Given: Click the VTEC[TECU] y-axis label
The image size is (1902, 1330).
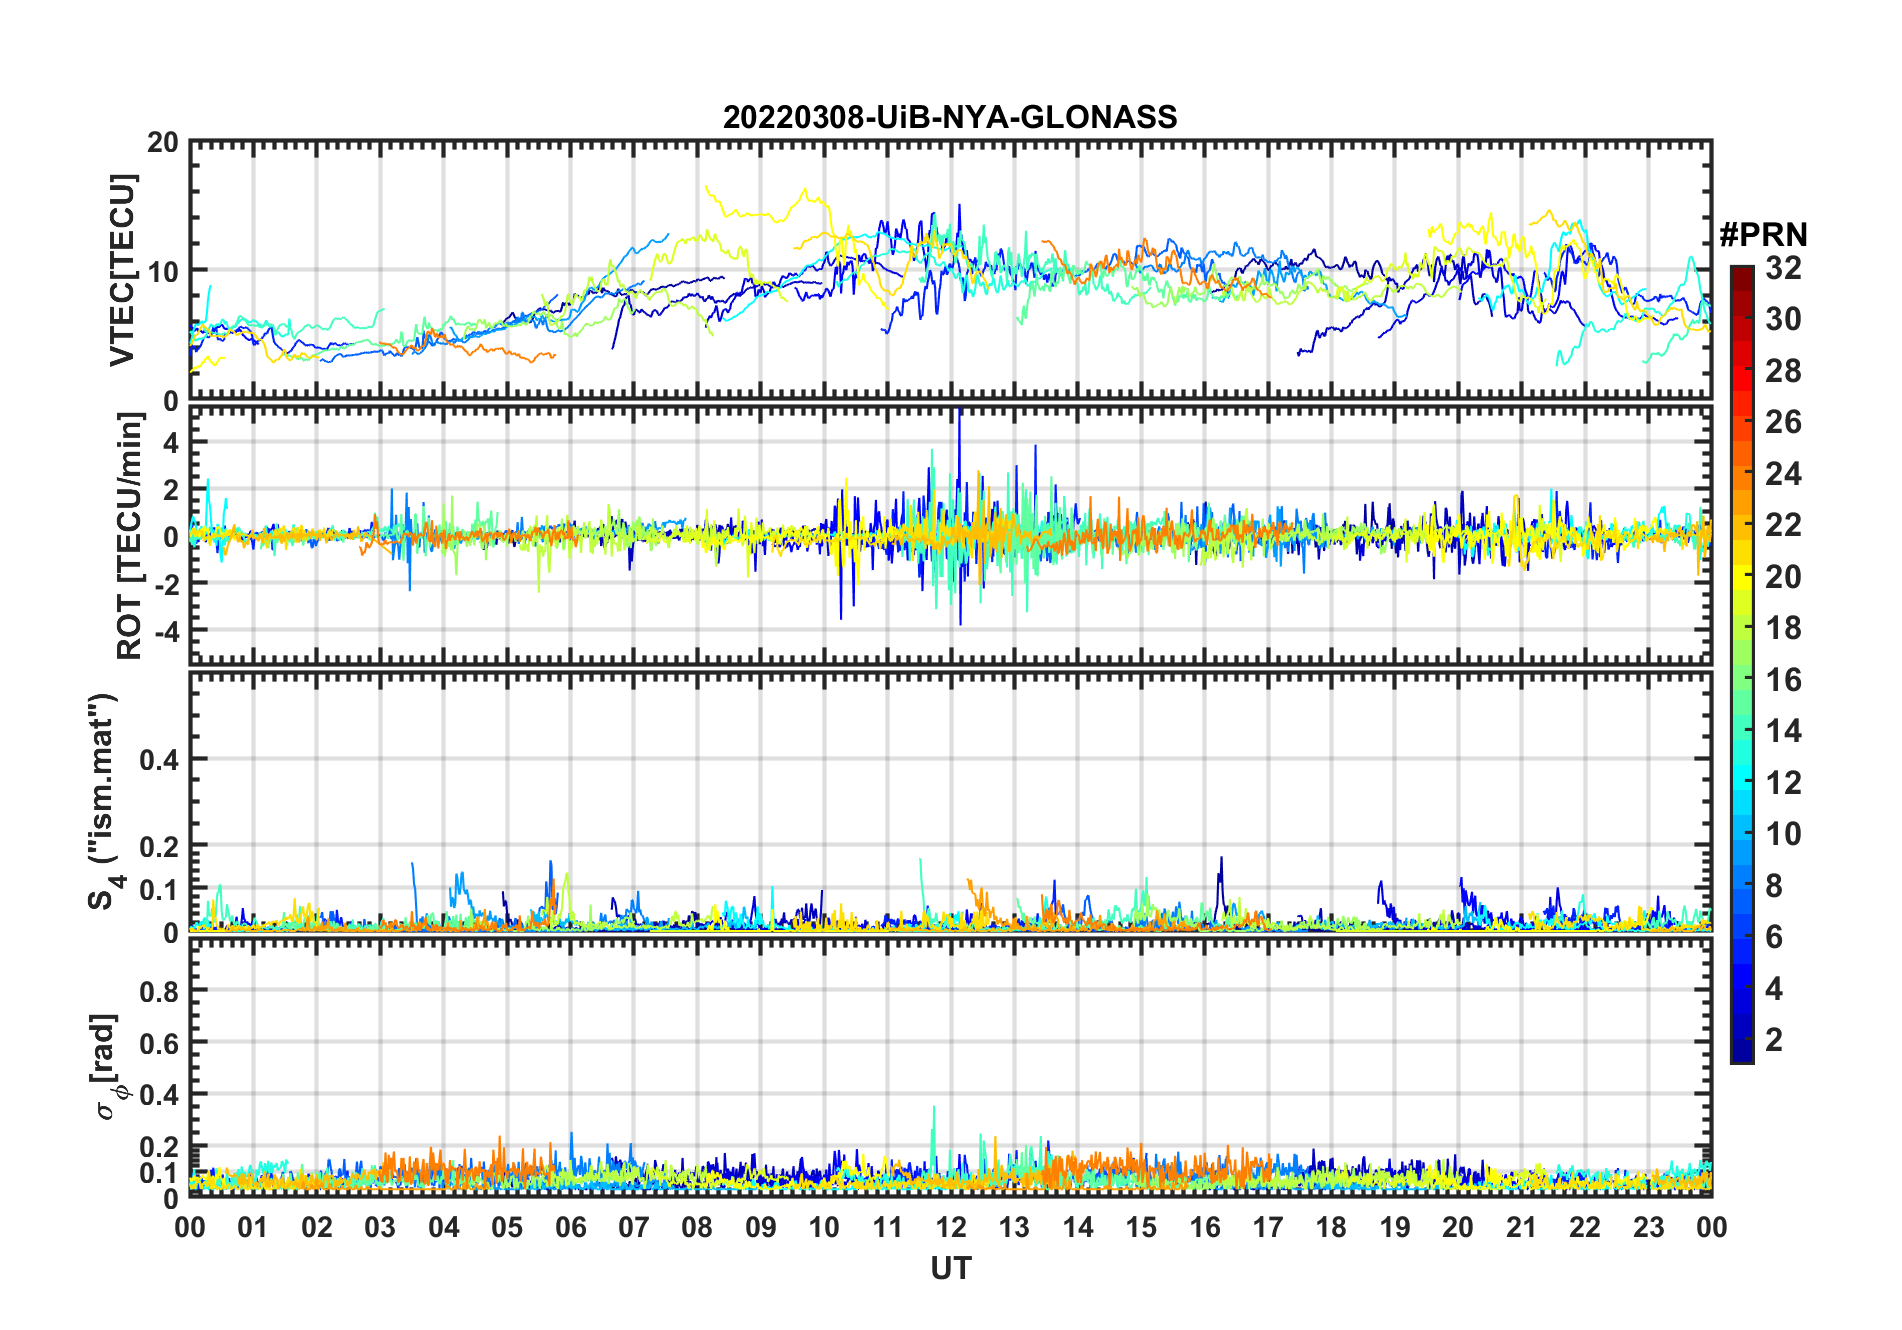Looking at the screenshot, I should pyautogui.click(x=122, y=270).
